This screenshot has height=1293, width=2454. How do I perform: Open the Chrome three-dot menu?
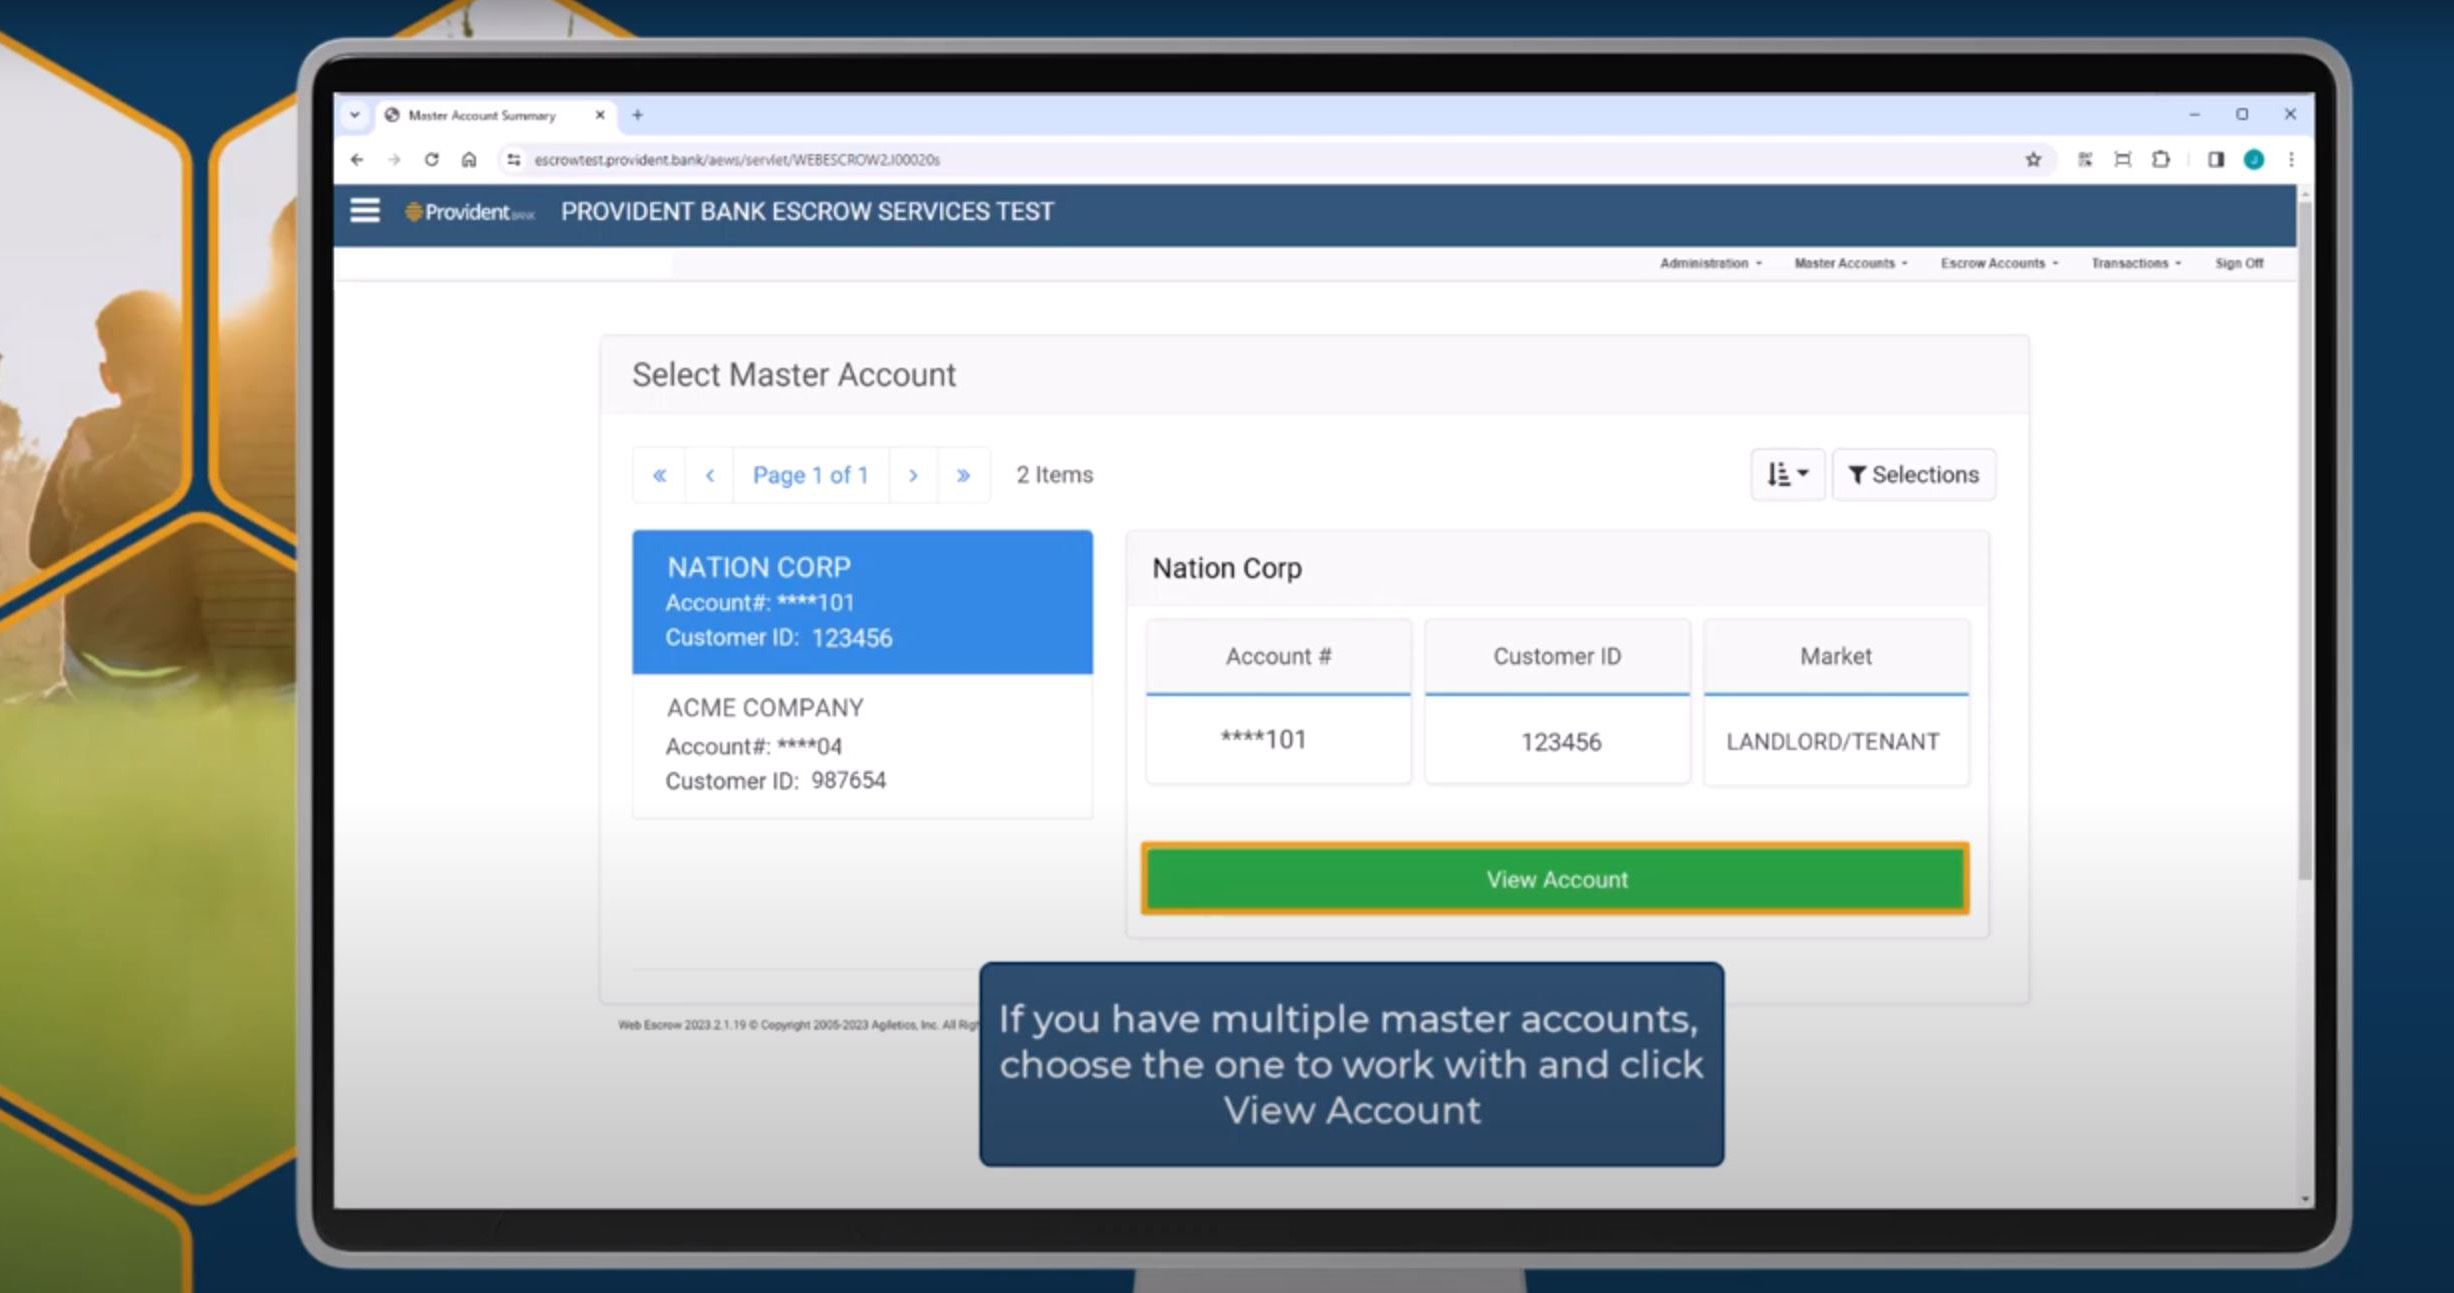(x=2291, y=160)
